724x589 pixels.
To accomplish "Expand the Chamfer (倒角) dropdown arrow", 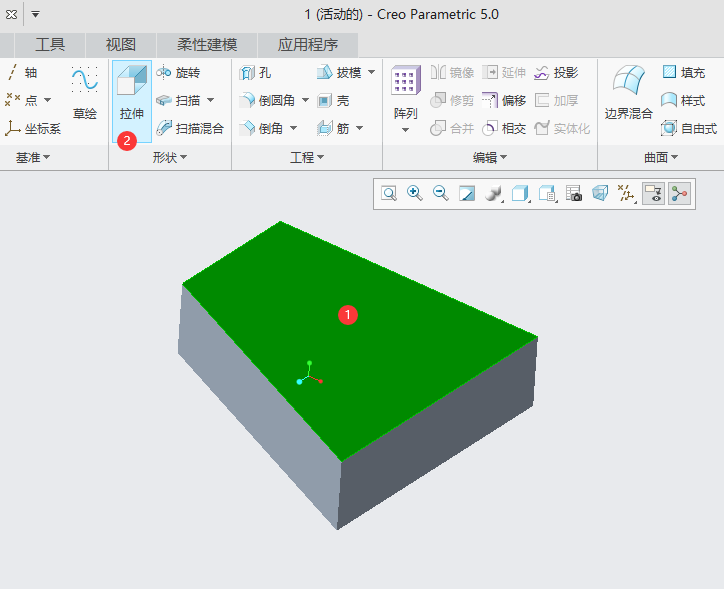I will coord(293,128).
